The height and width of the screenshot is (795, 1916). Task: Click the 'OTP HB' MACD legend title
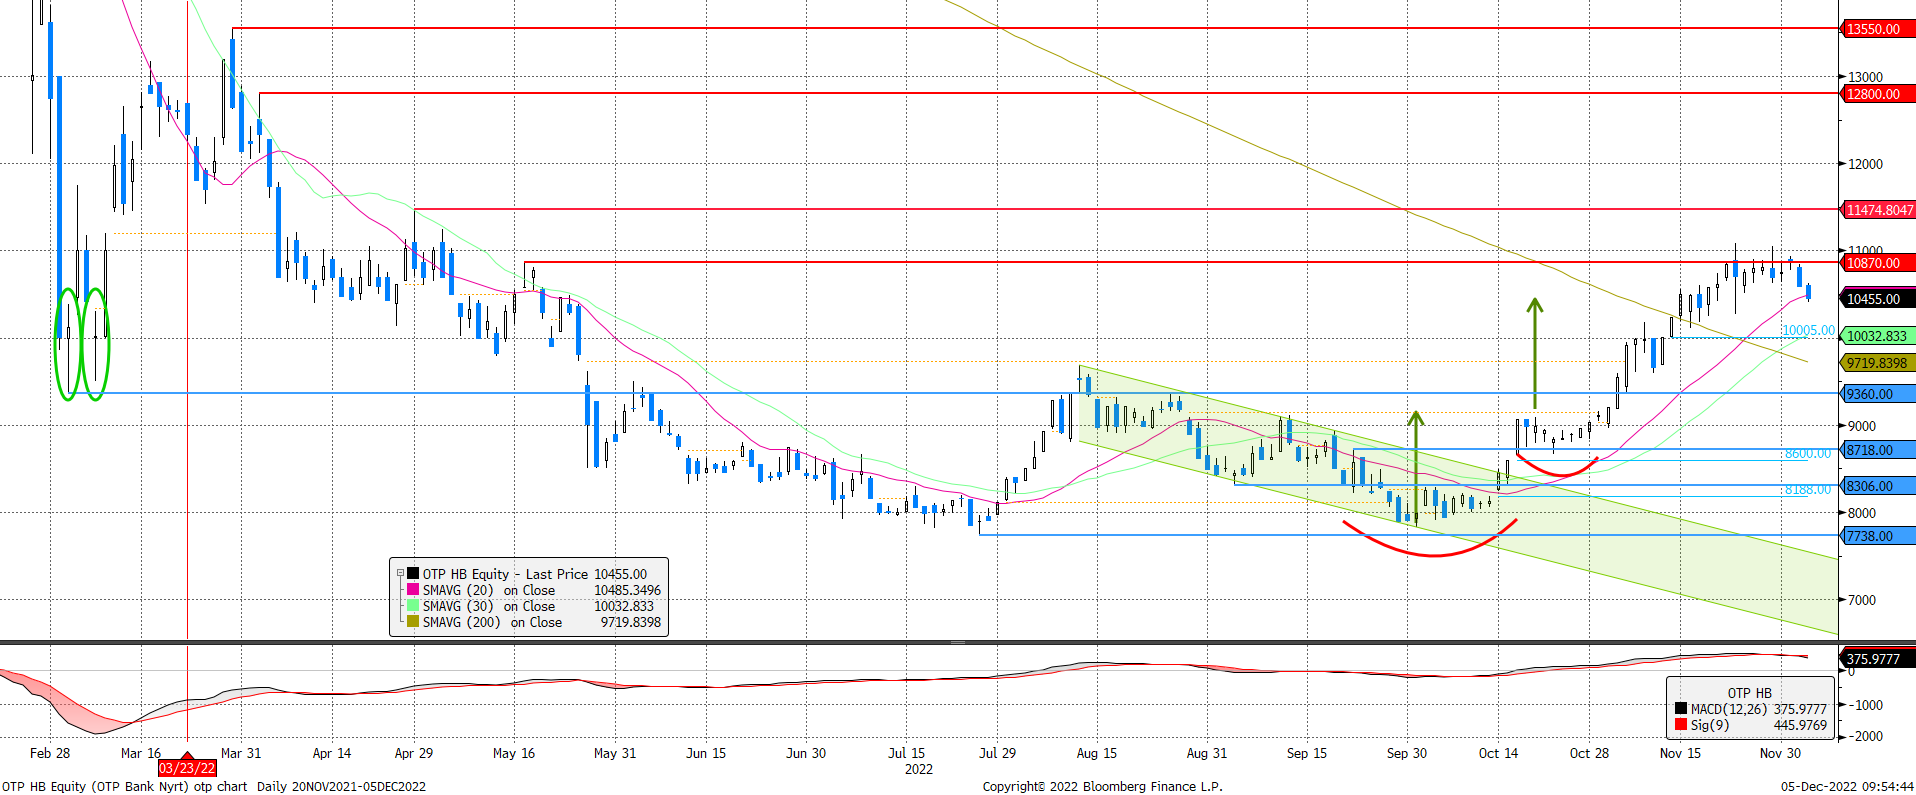point(1749,693)
